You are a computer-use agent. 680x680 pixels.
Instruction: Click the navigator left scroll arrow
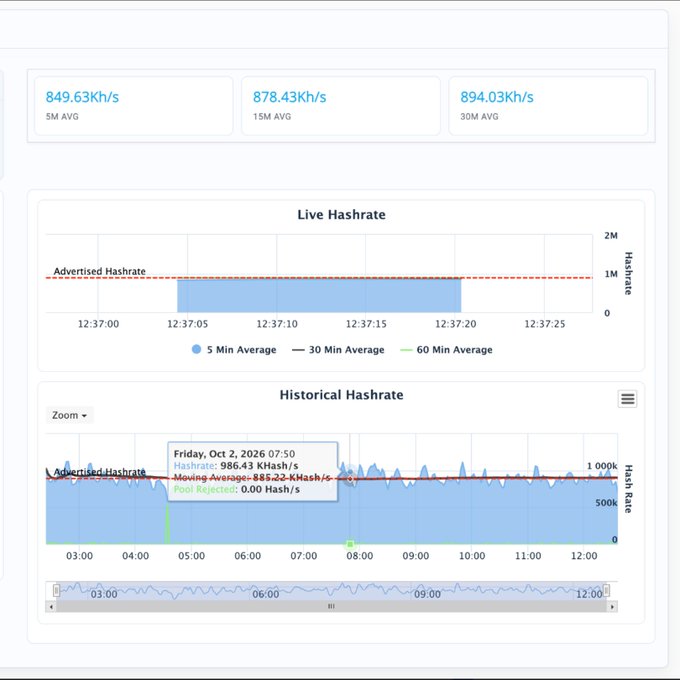coord(51,607)
